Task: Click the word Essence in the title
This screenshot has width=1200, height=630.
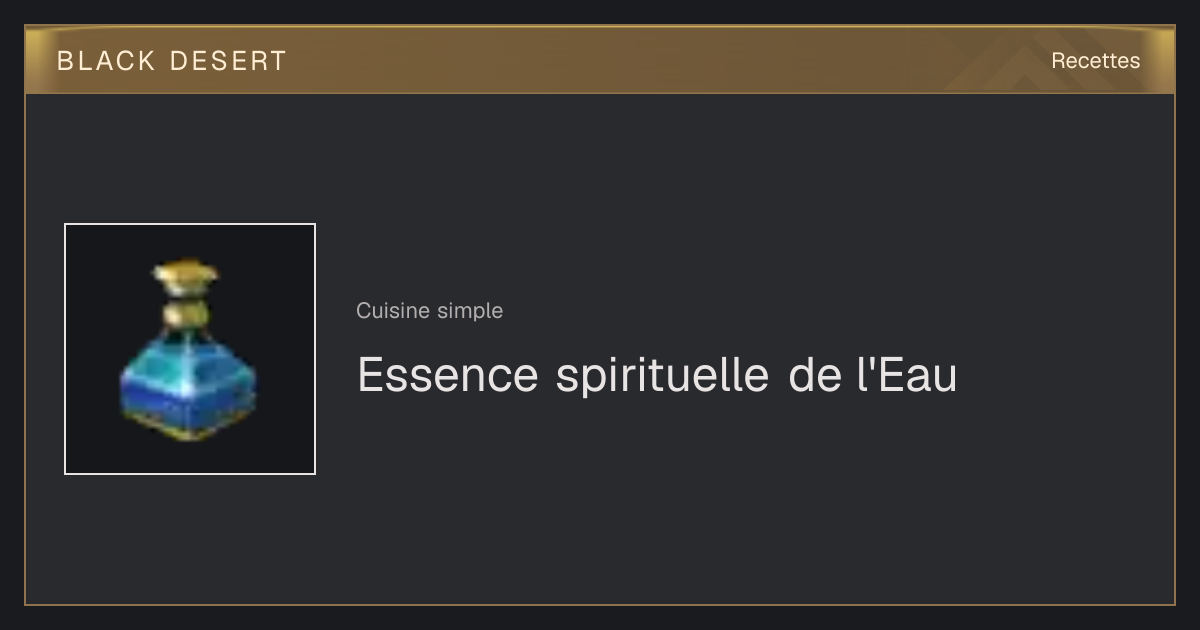Action: pyautogui.click(x=447, y=375)
